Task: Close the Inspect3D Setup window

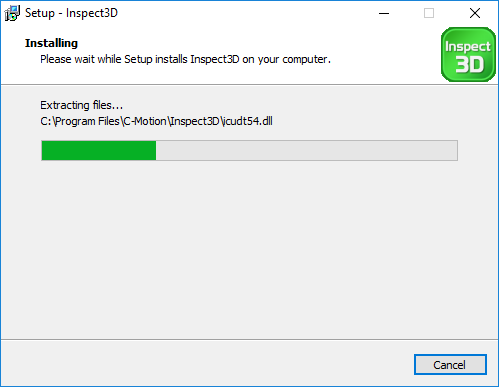Action: pos(475,13)
